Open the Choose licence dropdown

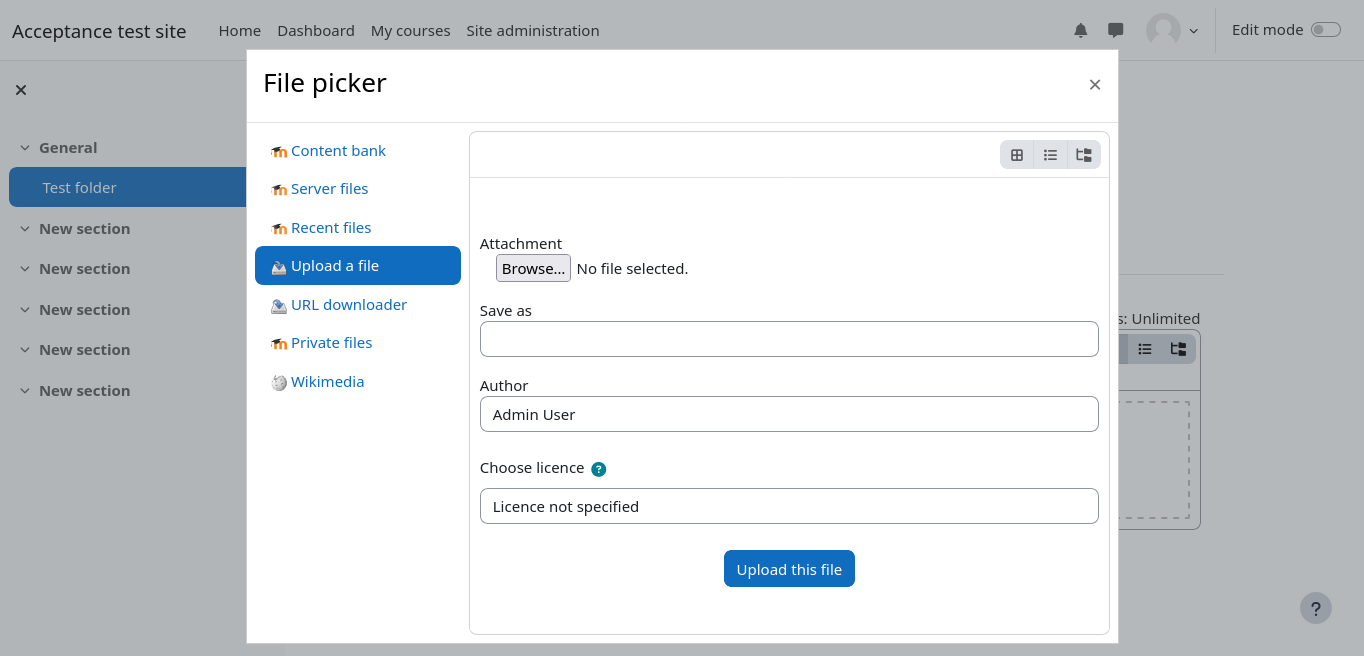(x=789, y=506)
